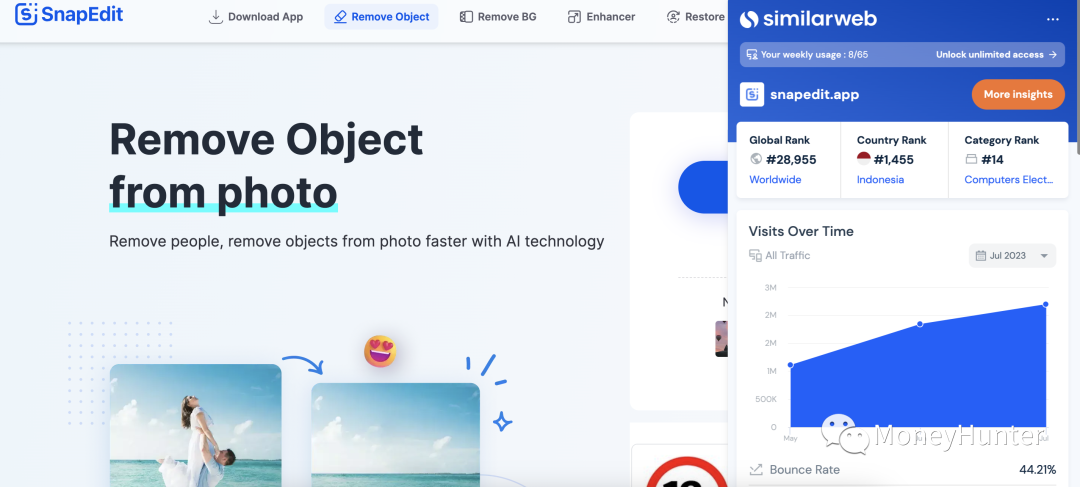Click the couple beach photo thumbnail
Screen dimensions: 1080x487
(x=196, y=425)
